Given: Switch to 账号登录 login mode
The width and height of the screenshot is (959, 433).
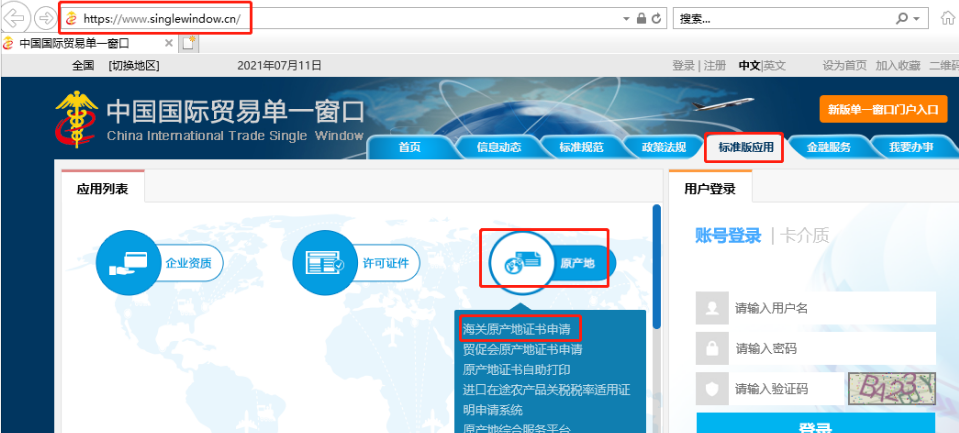Looking at the screenshot, I should [728, 235].
